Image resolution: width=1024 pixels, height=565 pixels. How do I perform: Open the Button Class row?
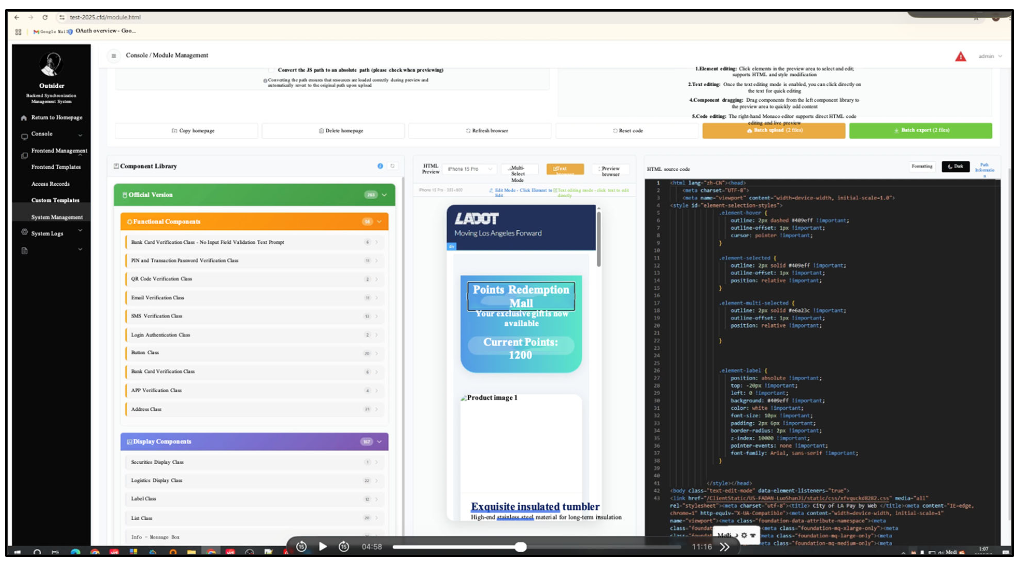pos(253,353)
